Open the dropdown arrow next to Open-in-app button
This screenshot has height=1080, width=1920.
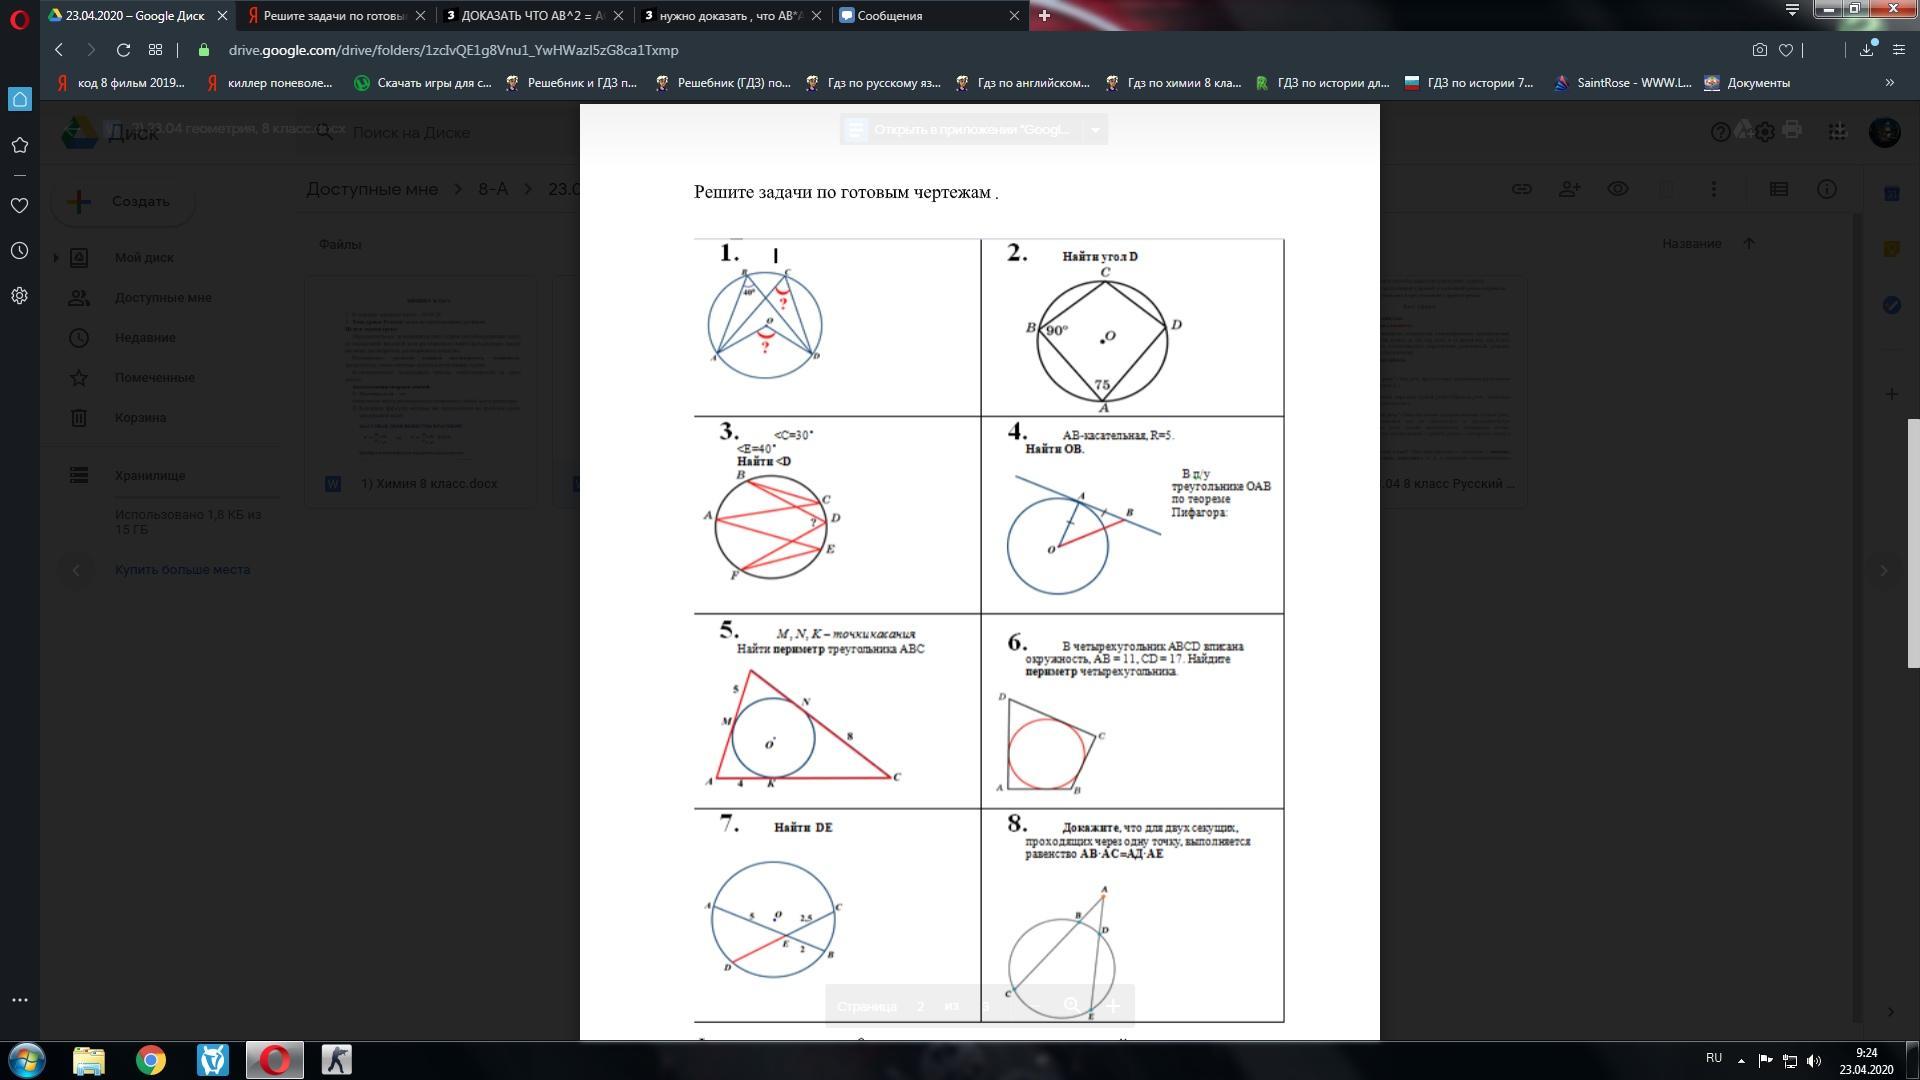click(1095, 130)
